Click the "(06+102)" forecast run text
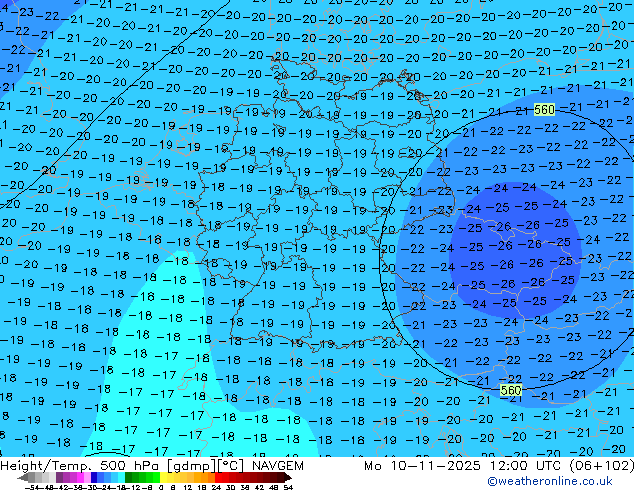634x490 pixels. pyautogui.click(x=601, y=466)
